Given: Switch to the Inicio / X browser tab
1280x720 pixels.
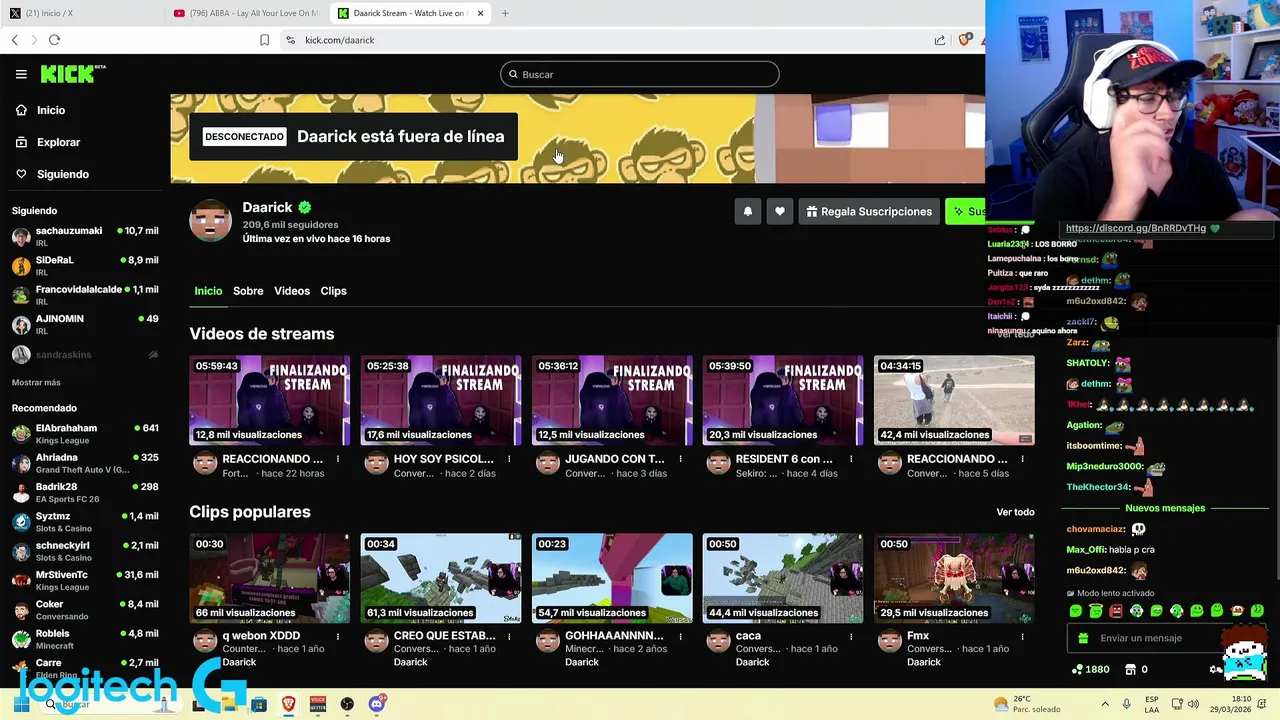Looking at the screenshot, I should 82,13.
